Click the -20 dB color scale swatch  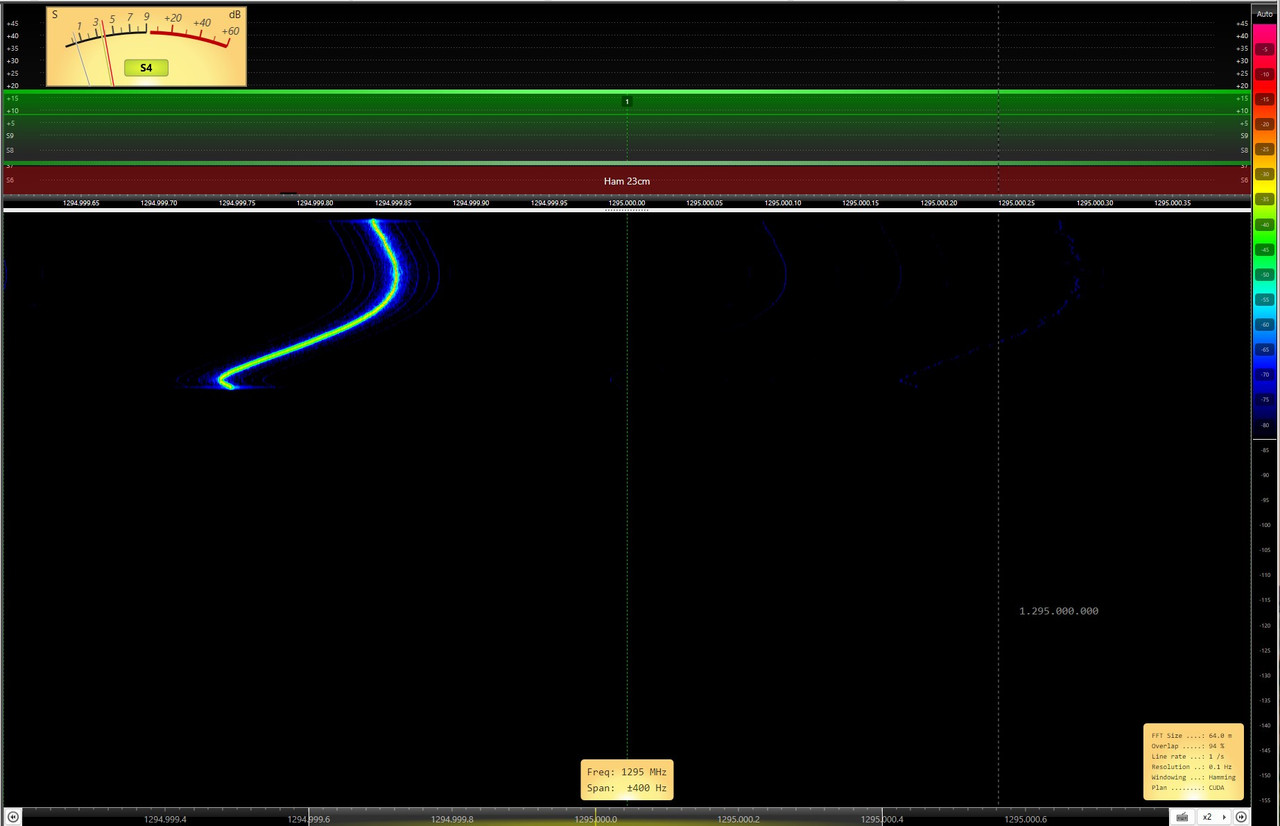tap(1265, 124)
